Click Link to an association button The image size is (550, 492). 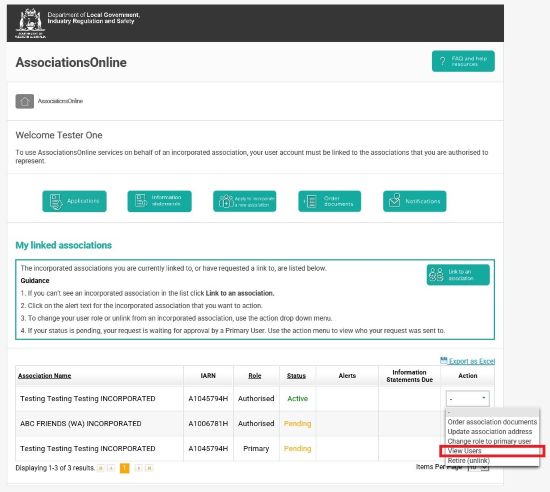point(458,275)
